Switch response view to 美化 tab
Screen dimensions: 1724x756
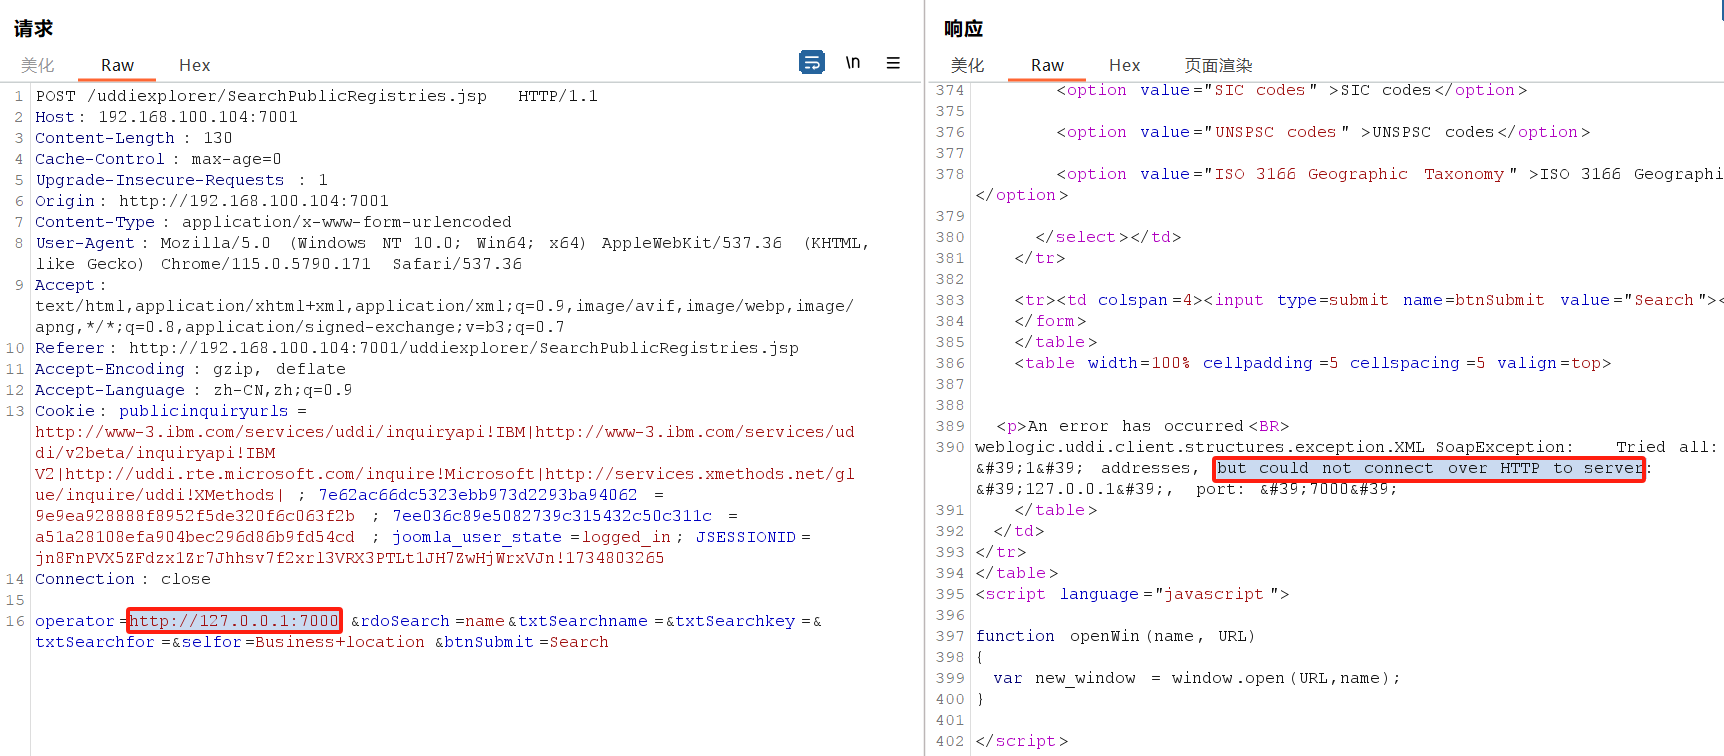click(x=967, y=65)
